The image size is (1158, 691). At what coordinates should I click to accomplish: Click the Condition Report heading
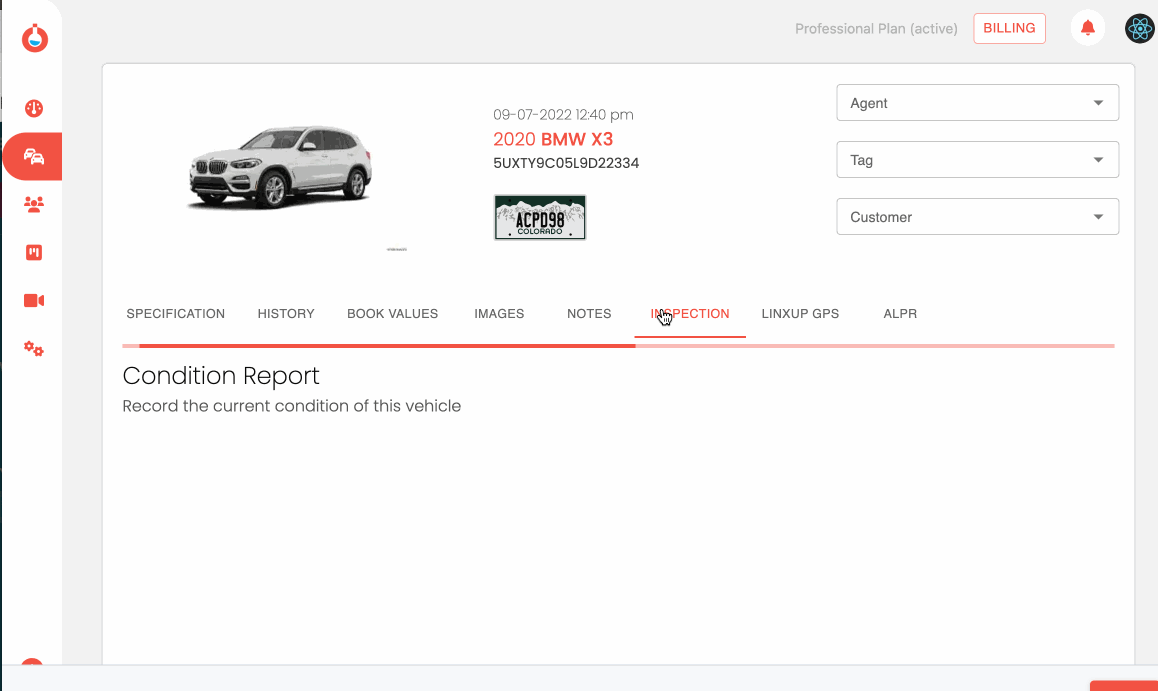[x=221, y=376]
